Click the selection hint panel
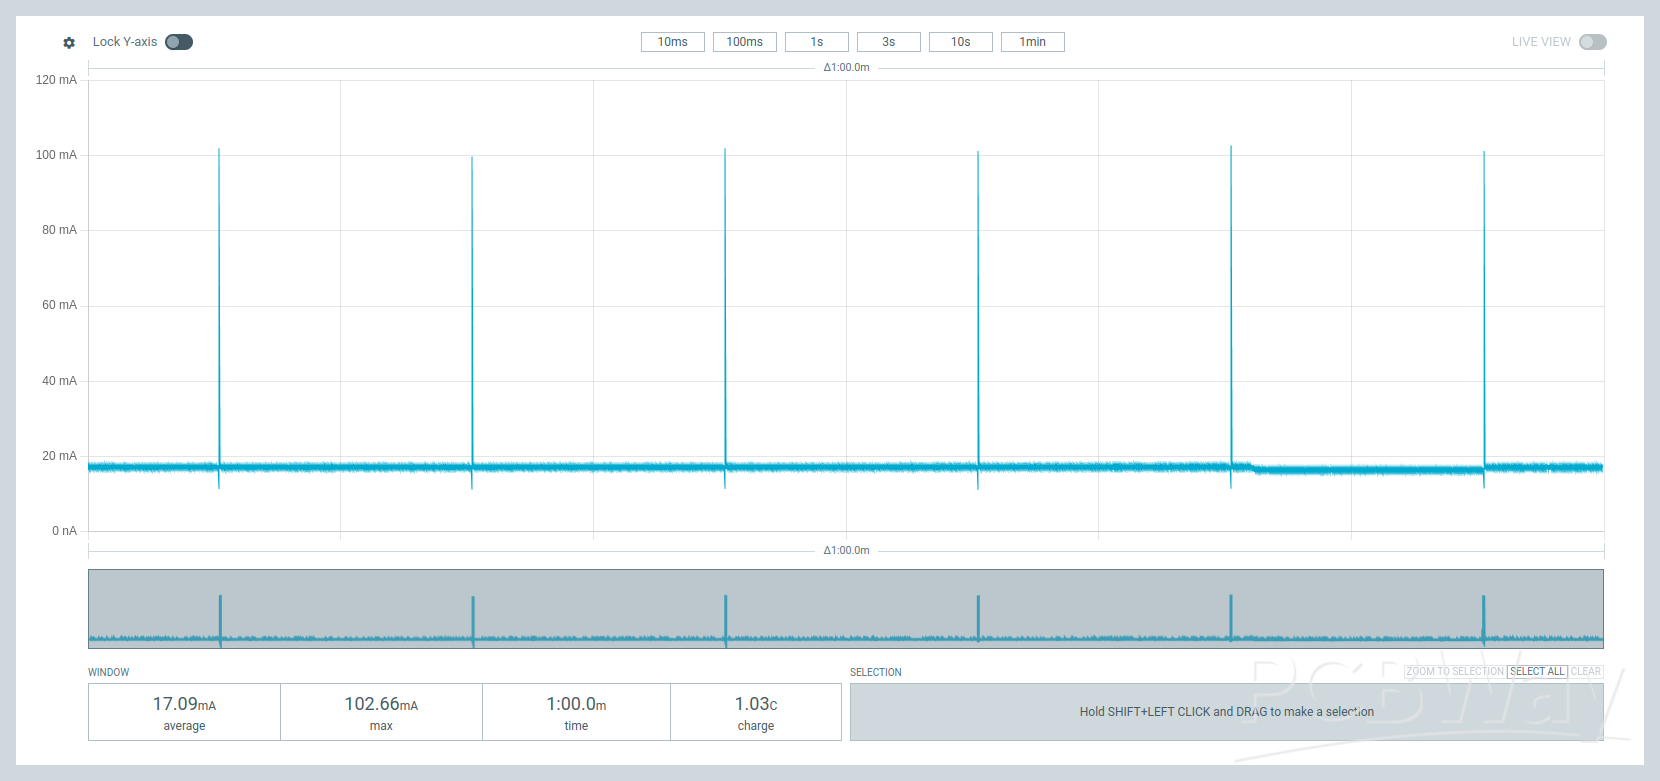Viewport: 1660px width, 781px height. [1226, 712]
